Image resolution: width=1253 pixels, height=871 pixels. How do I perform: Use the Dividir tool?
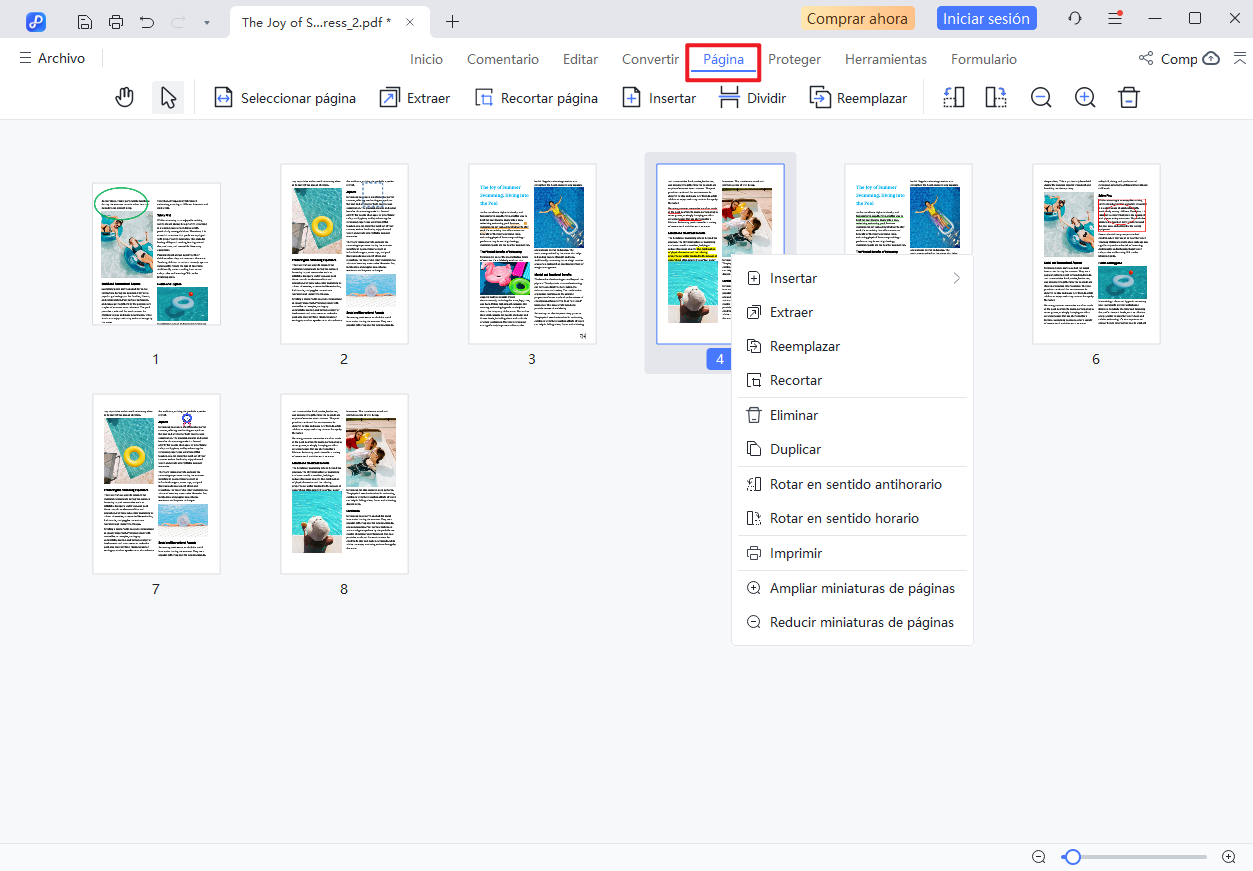[752, 97]
